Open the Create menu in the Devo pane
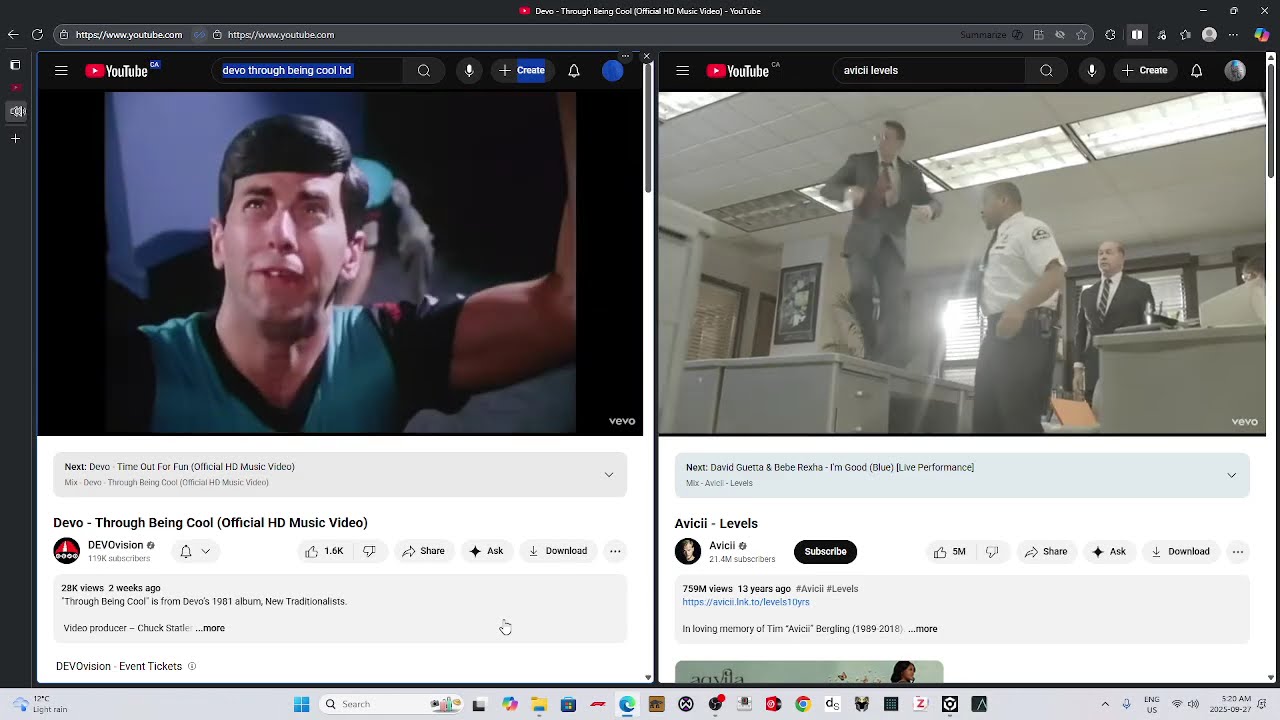Image resolution: width=1280 pixels, height=720 pixels. pyautogui.click(x=521, y=71)
